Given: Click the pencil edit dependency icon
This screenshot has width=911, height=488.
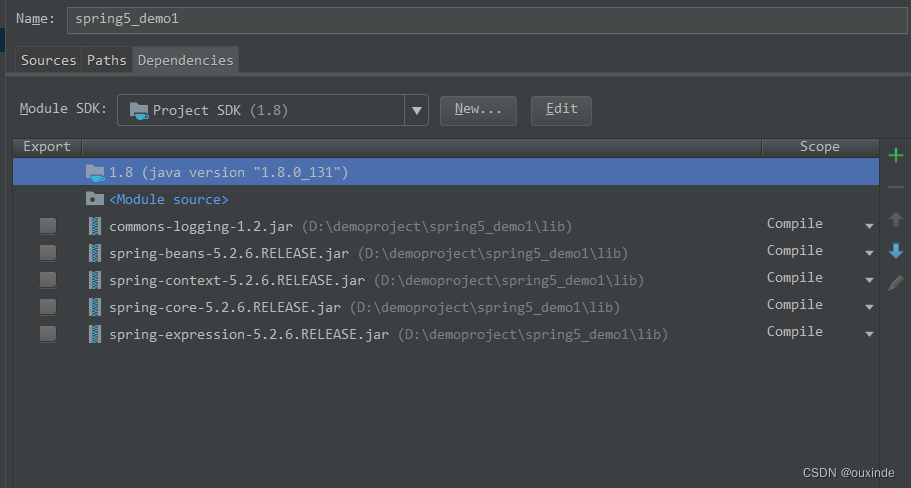Looking at the screenshot, I should tap(895, 283).
